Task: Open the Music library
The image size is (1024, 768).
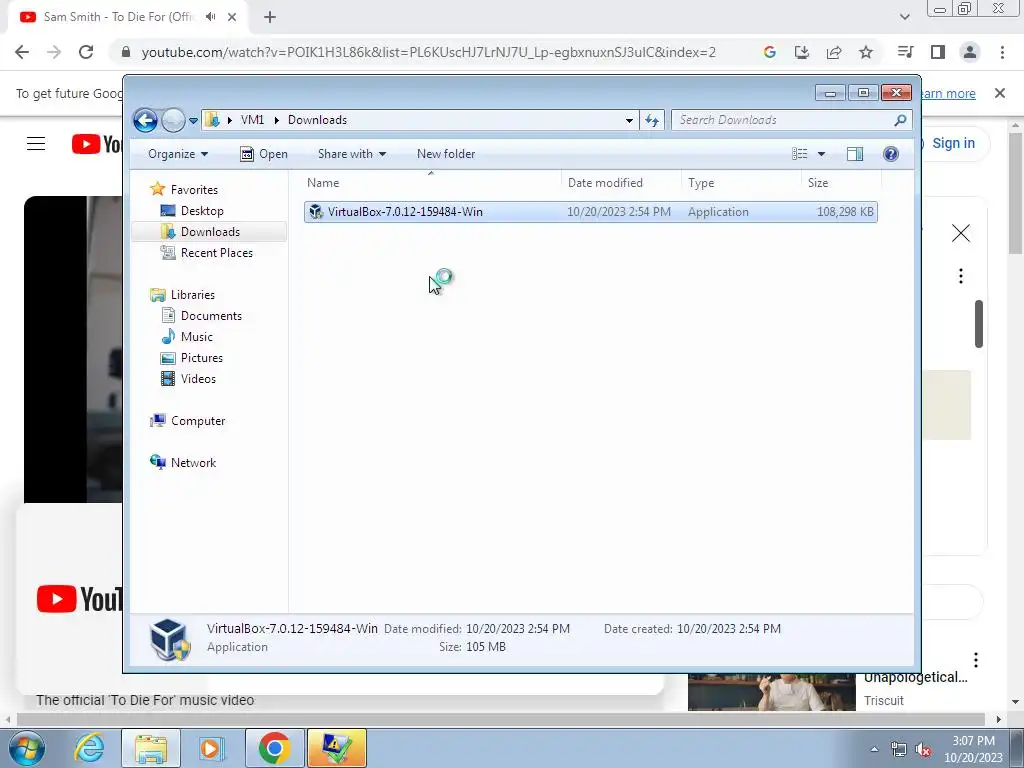Action: (197, 337)
